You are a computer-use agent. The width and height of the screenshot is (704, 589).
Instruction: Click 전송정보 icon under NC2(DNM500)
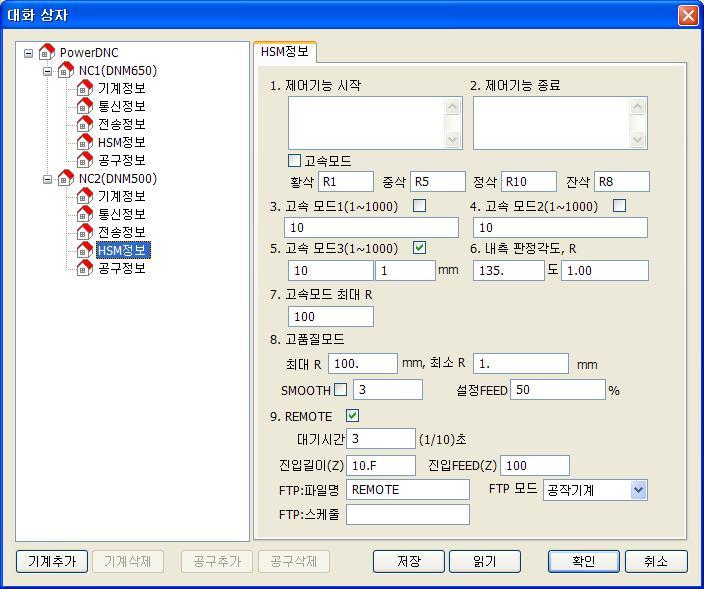point(84,232)
